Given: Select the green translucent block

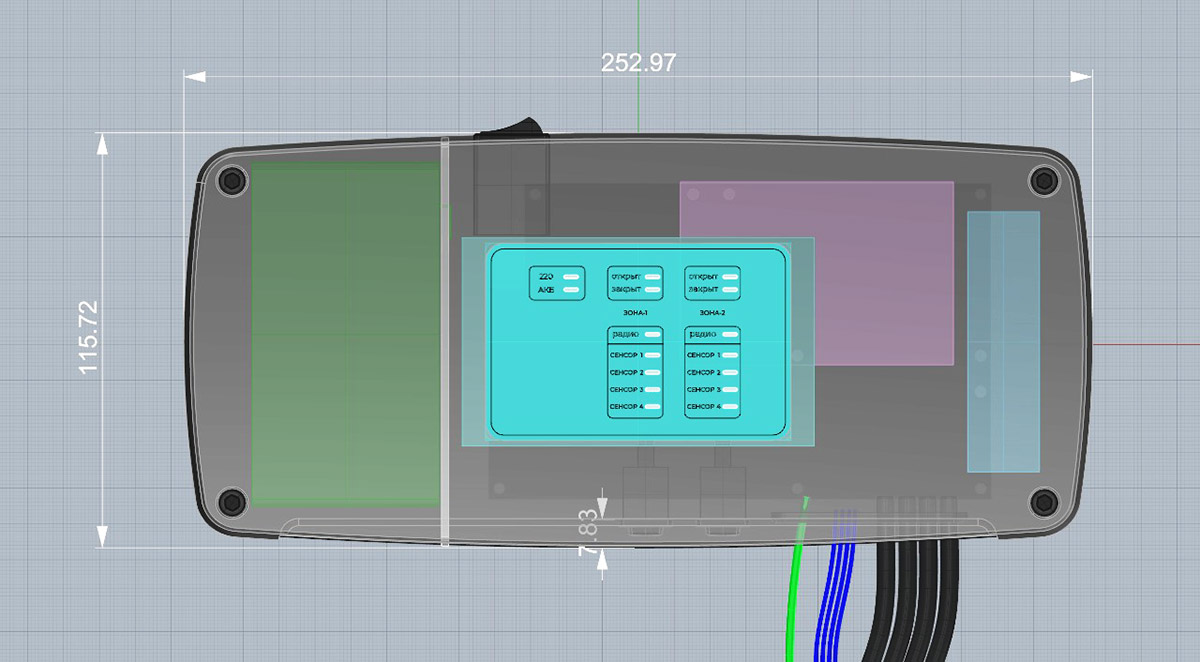Looking at the screenshot, I should 345,335.
